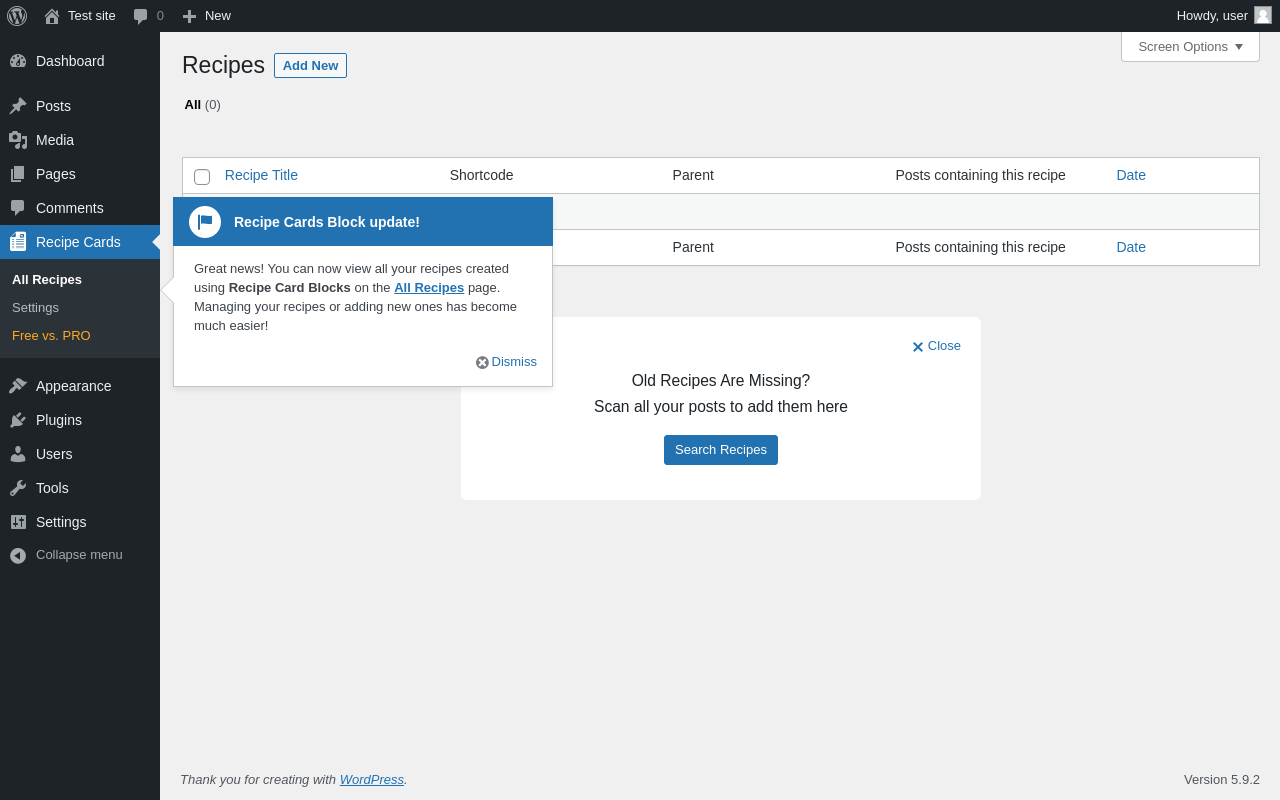This screenshot has height=800, width=1280.
Task: Sort by Date in top header
Action: pos(1131,175)
